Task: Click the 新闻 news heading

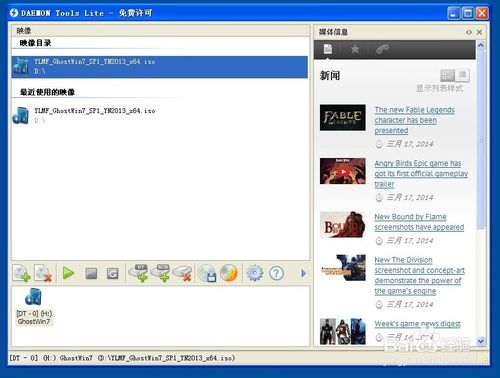Action: pos(330,76)
